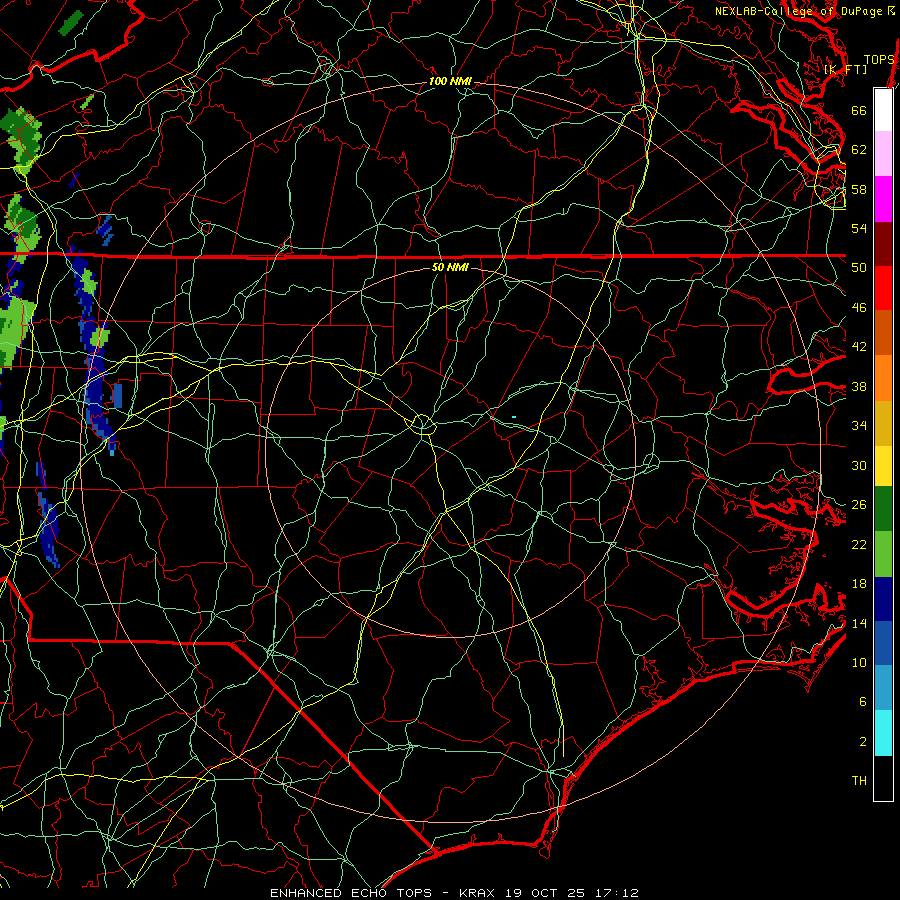The width and height of the screenshot is (900, 900).
Task: Click the dark red swatch between 50 and 54
Action: click(883, 244)
